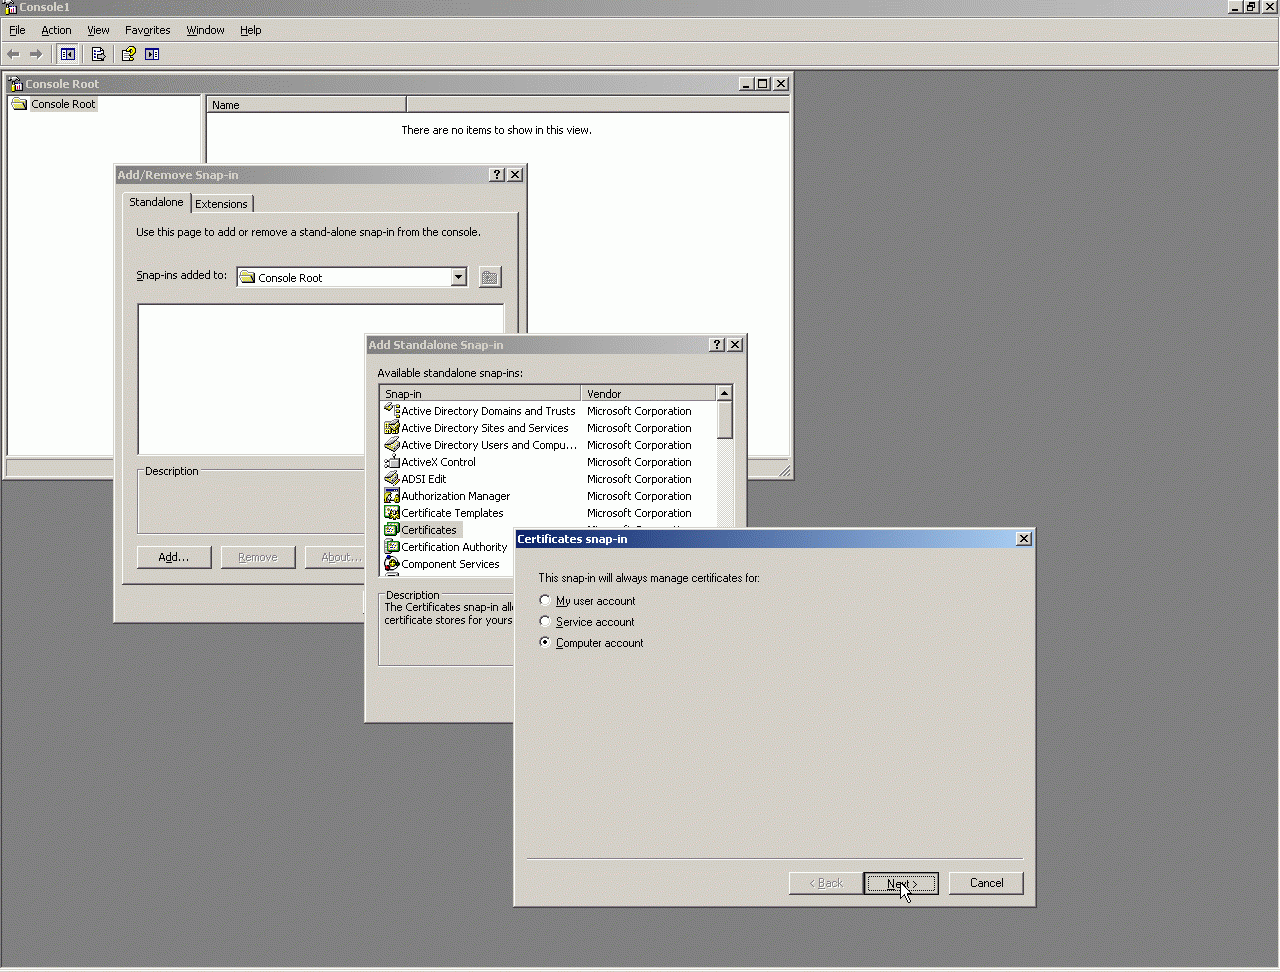Switch to the Standalone tab
The image size is (1280, 972).
(156, 202)
